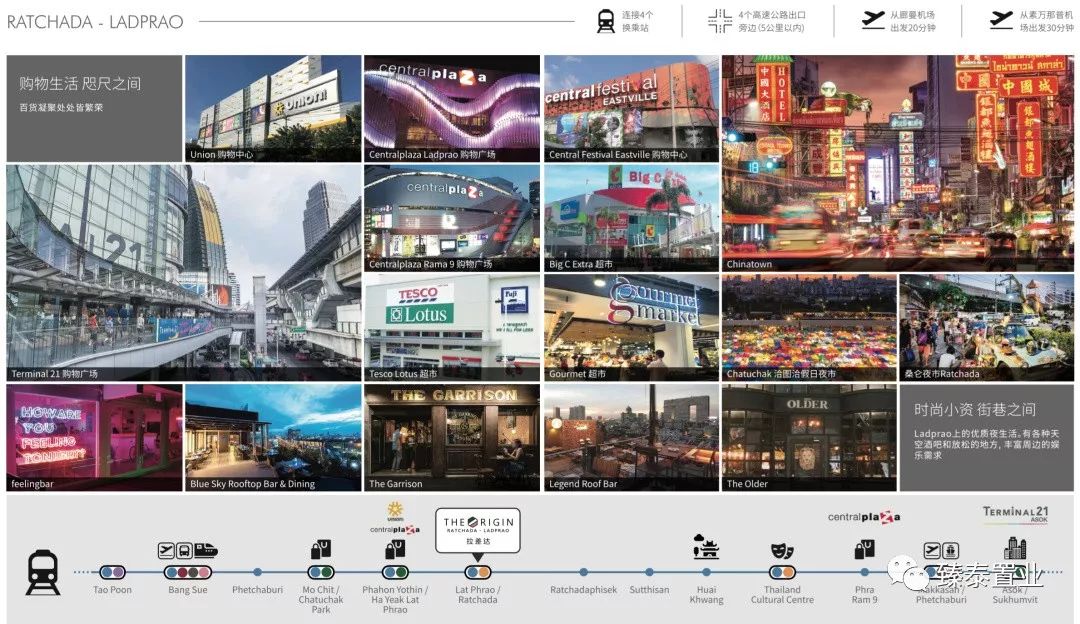Screen dimensions: 1080x624
Task: Click the large train icon left of Tao Poon
Action: tap(43, 572)
